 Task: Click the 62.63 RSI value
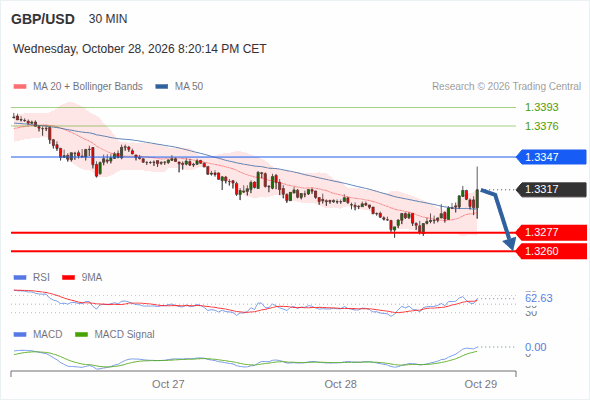point(539,298)
